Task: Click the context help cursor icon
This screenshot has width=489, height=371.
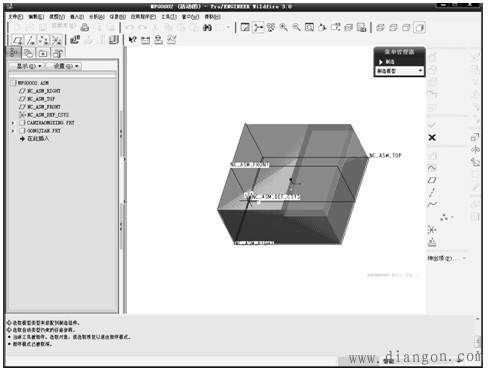Action: [132, 40]
